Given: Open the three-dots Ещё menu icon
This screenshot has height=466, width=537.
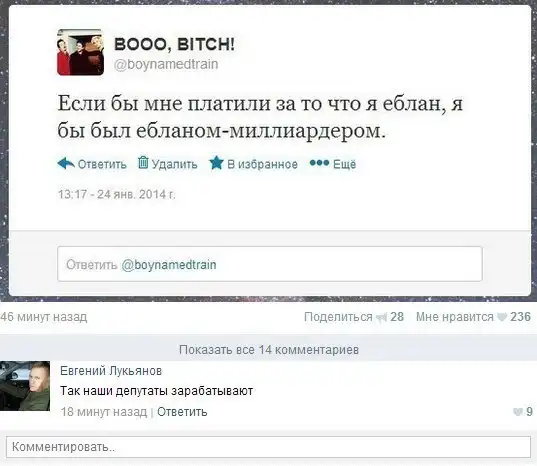Looking at the screenshot, I should [319, 163].
